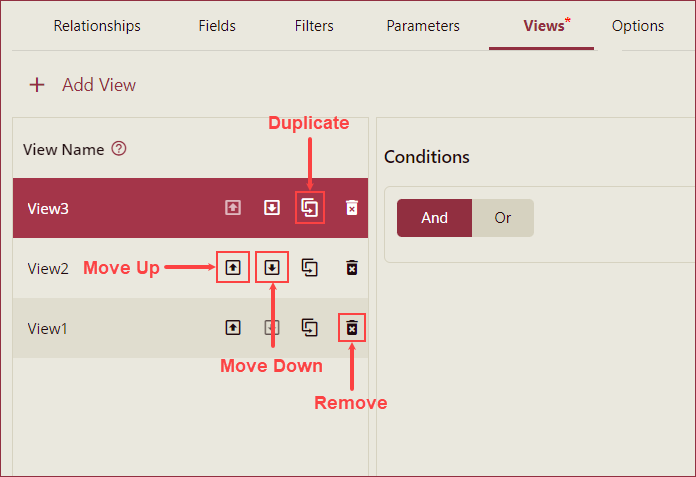Image resolution: width=696 pixels, height=477 pixels.
Task: Move View3 down in list
Action: (271, 208)
